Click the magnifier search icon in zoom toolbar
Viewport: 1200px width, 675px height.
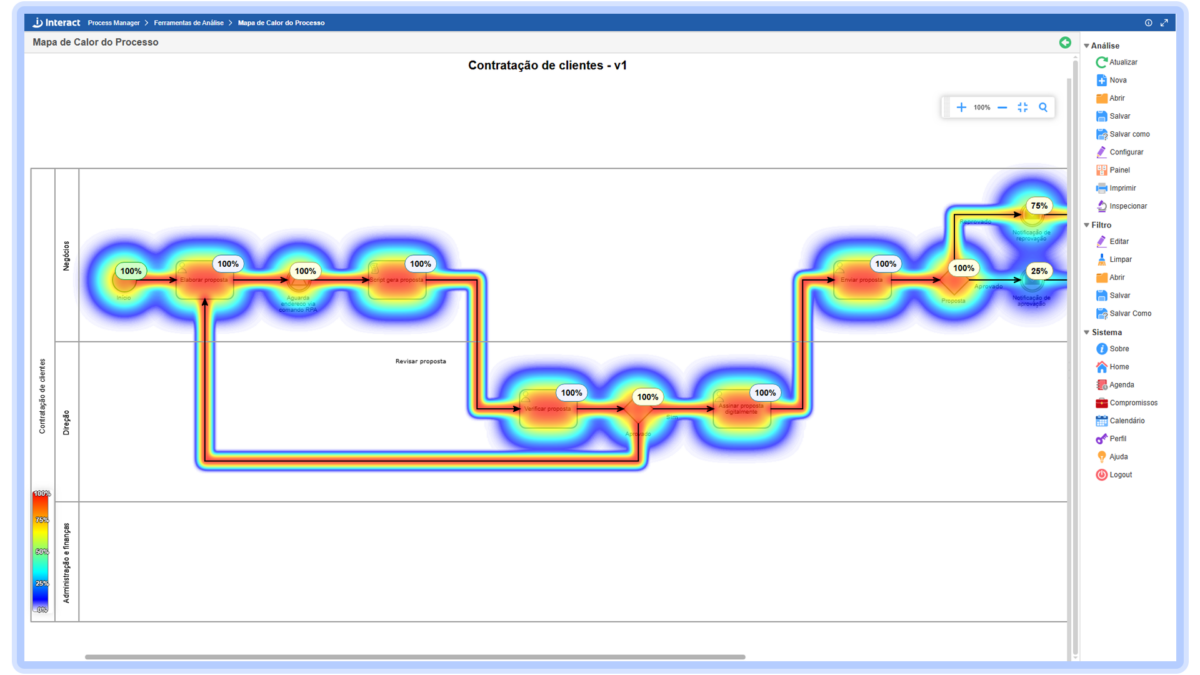click(1043, 107)
